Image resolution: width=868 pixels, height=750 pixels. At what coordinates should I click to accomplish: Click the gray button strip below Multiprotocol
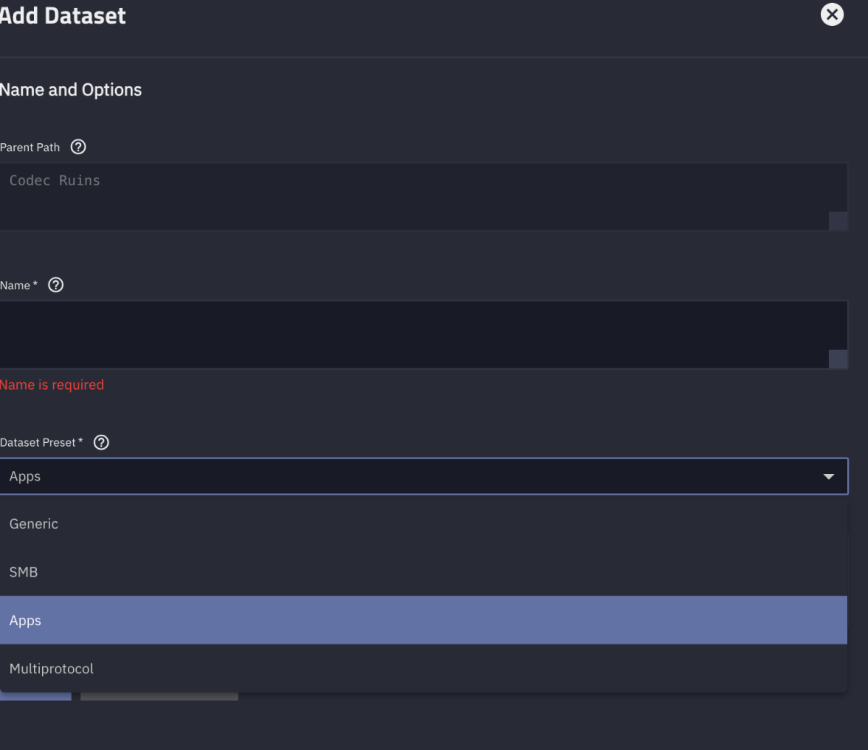click(x=159, y=696)
